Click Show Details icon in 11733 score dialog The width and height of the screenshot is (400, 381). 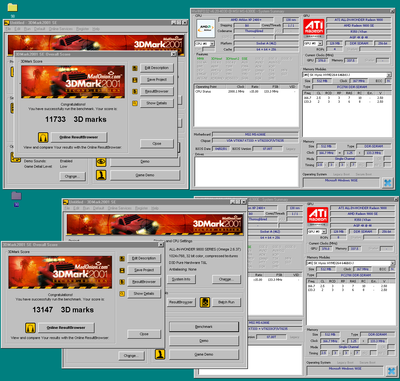click(135, 103)
